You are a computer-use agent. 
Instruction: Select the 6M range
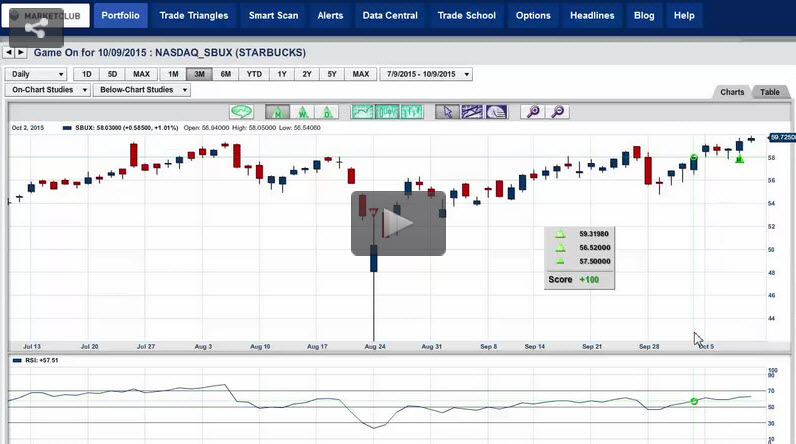(x=225, y=74)
